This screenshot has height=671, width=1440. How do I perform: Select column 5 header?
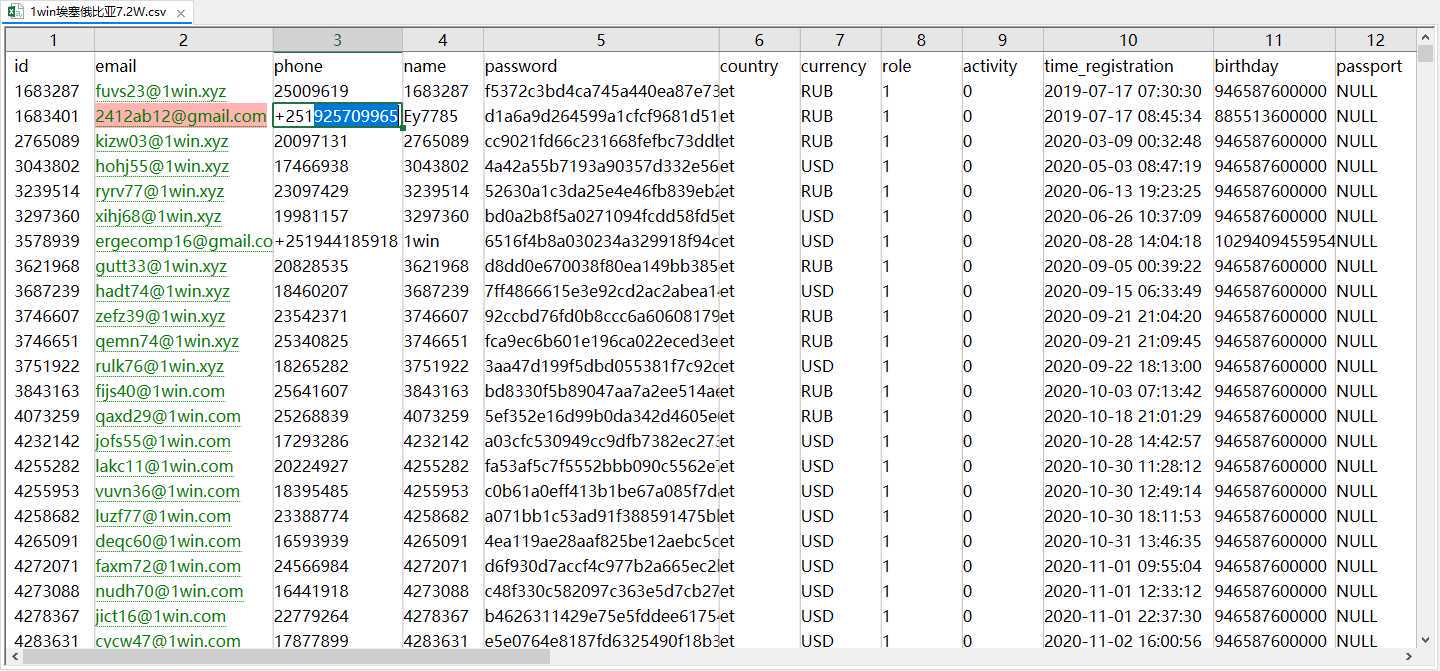(601, 40)
